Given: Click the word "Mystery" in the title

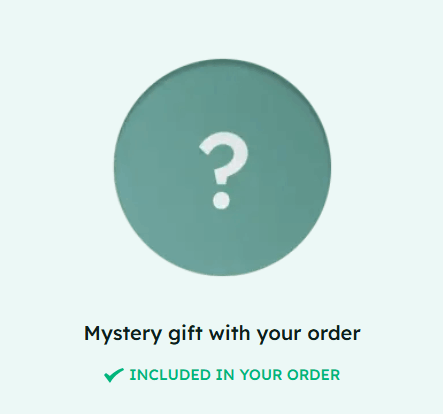Looking at the screenshot, I should tap(123, 334).
